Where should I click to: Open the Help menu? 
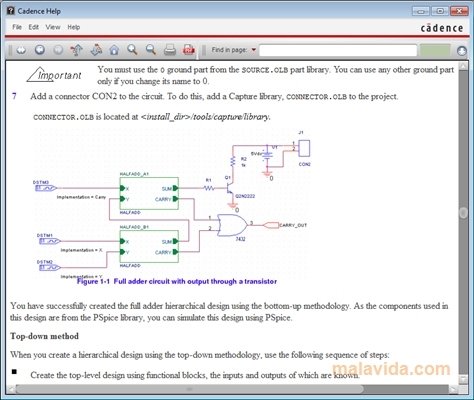point(74,27)
